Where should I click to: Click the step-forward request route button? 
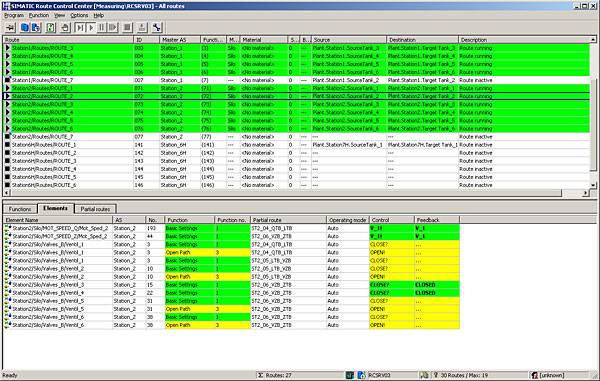point(80,28)
